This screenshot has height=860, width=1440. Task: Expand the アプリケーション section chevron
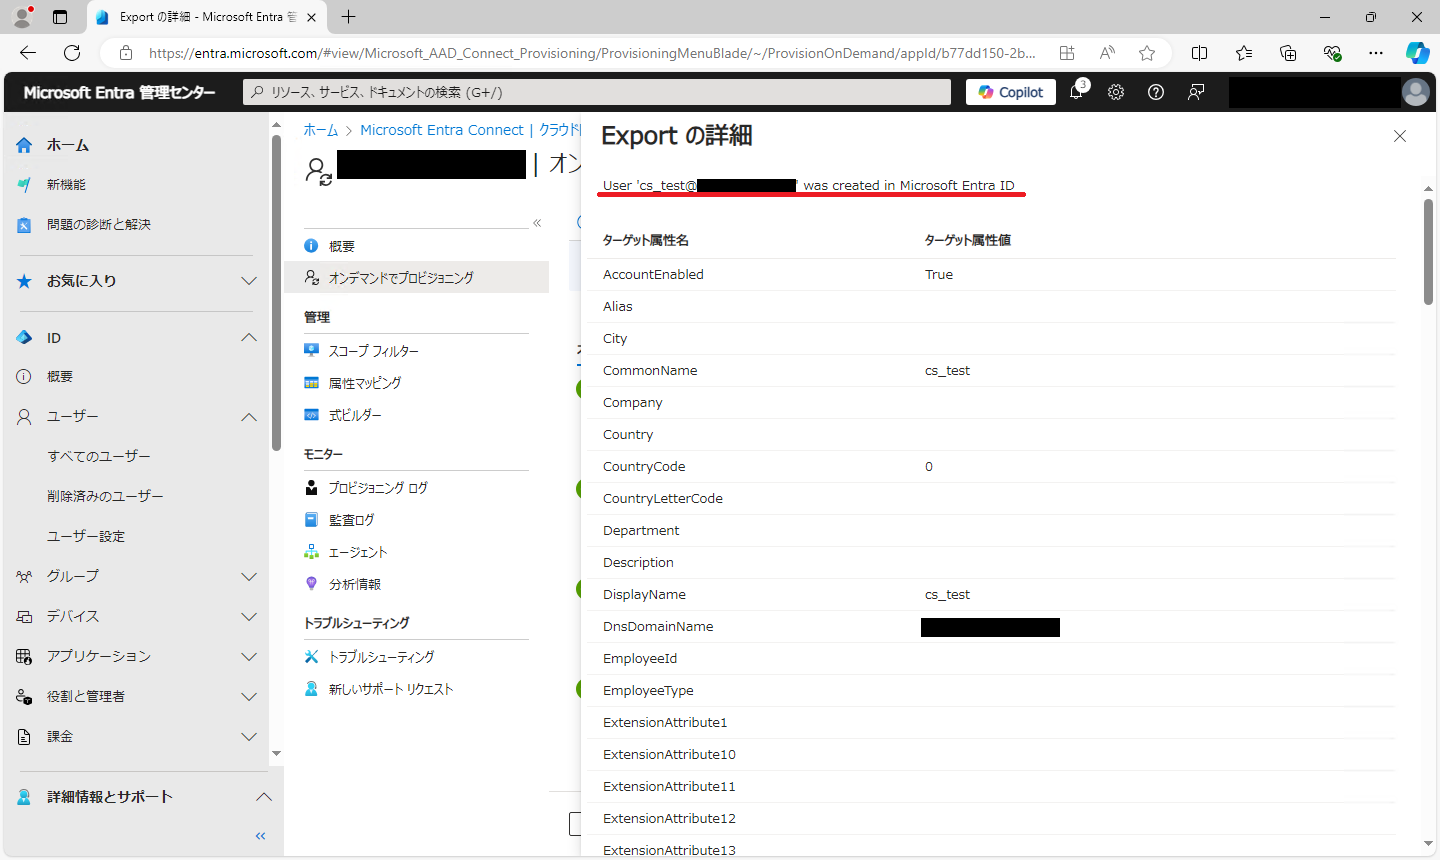[249, 657]
